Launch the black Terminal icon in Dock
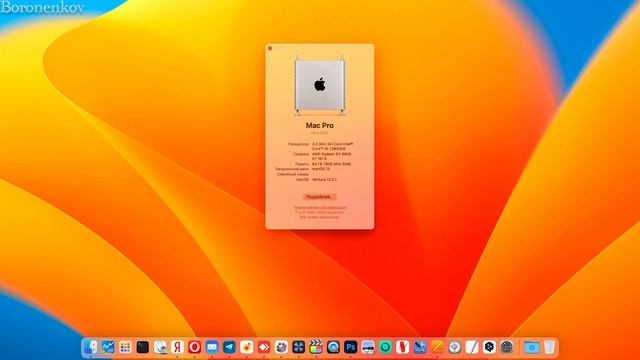 [142, 347]
